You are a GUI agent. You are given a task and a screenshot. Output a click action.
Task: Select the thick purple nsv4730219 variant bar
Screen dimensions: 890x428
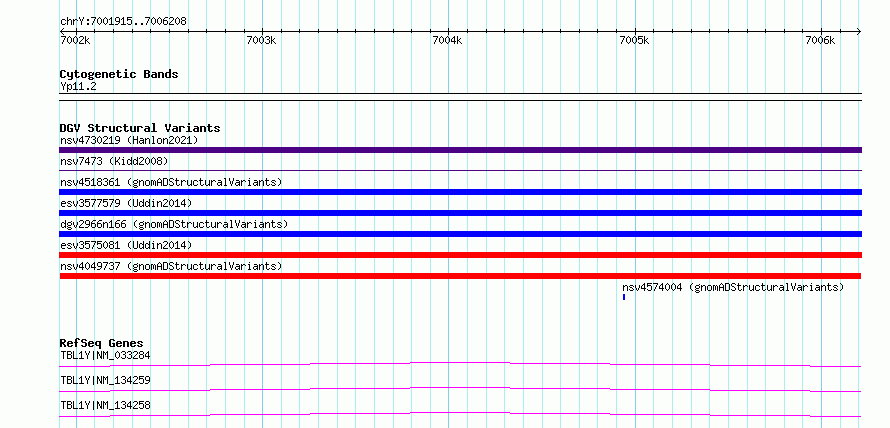click(460, 150)
